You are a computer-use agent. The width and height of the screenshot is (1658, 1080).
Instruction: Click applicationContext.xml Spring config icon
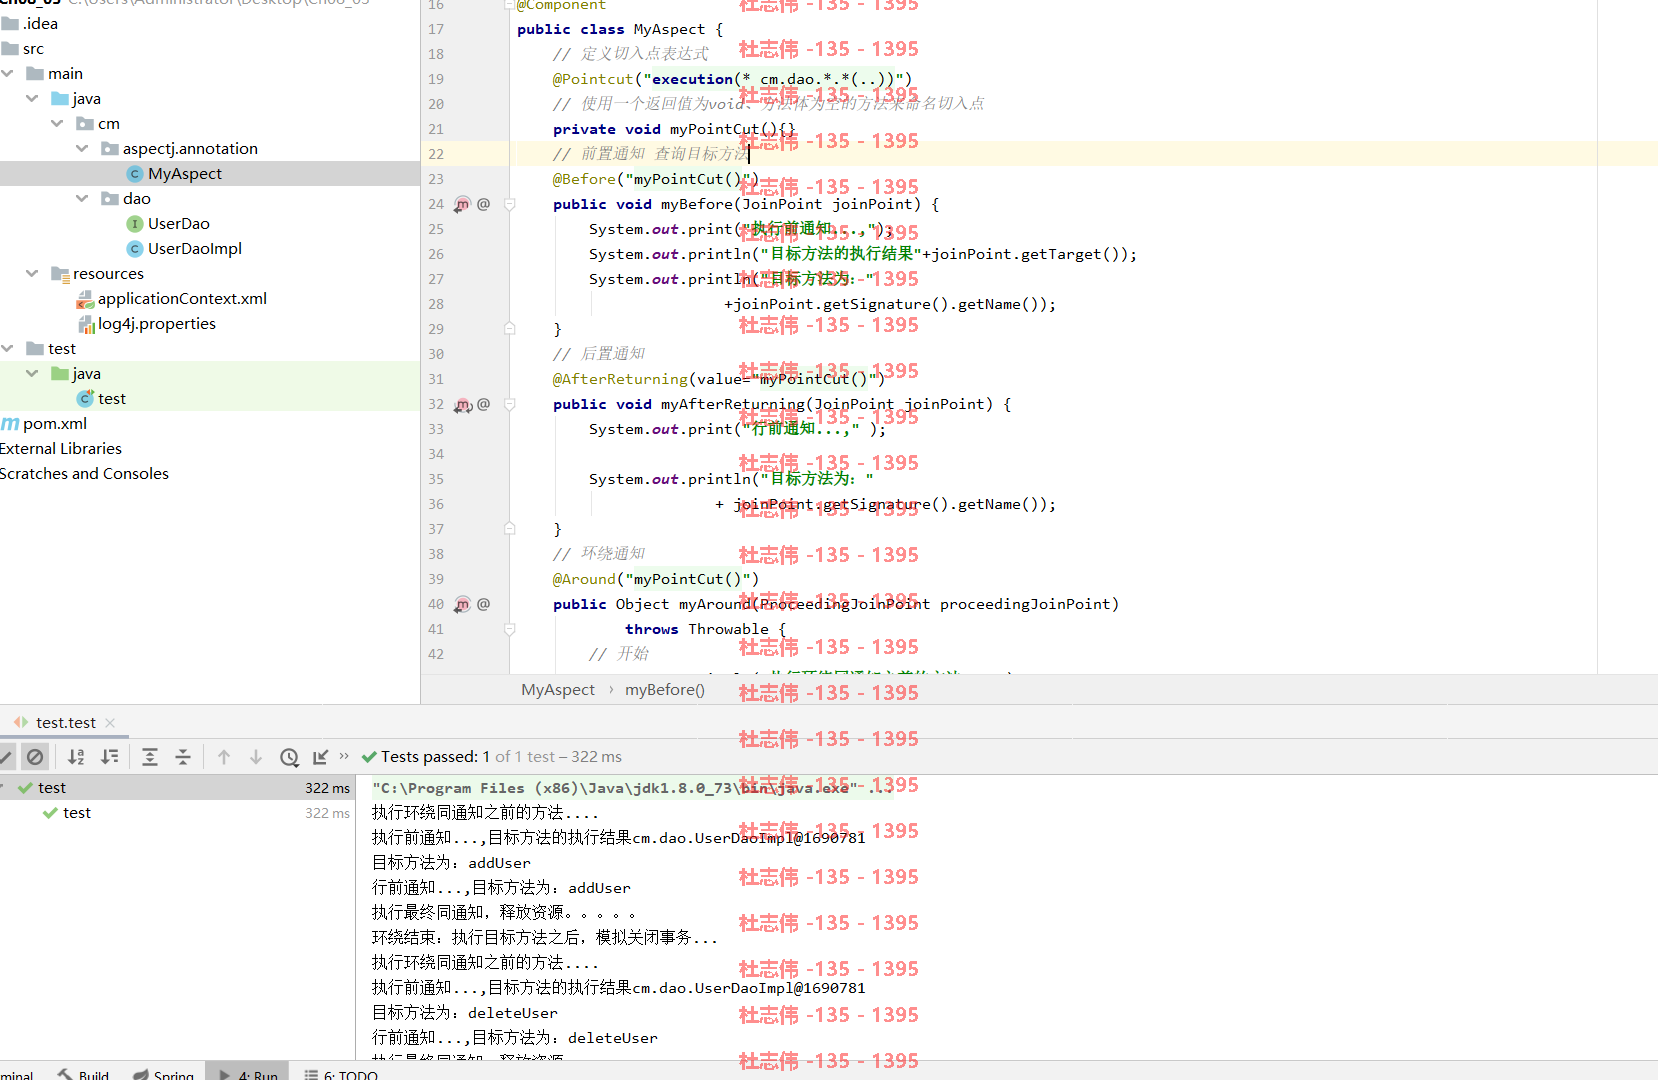[x=85, y=298]
